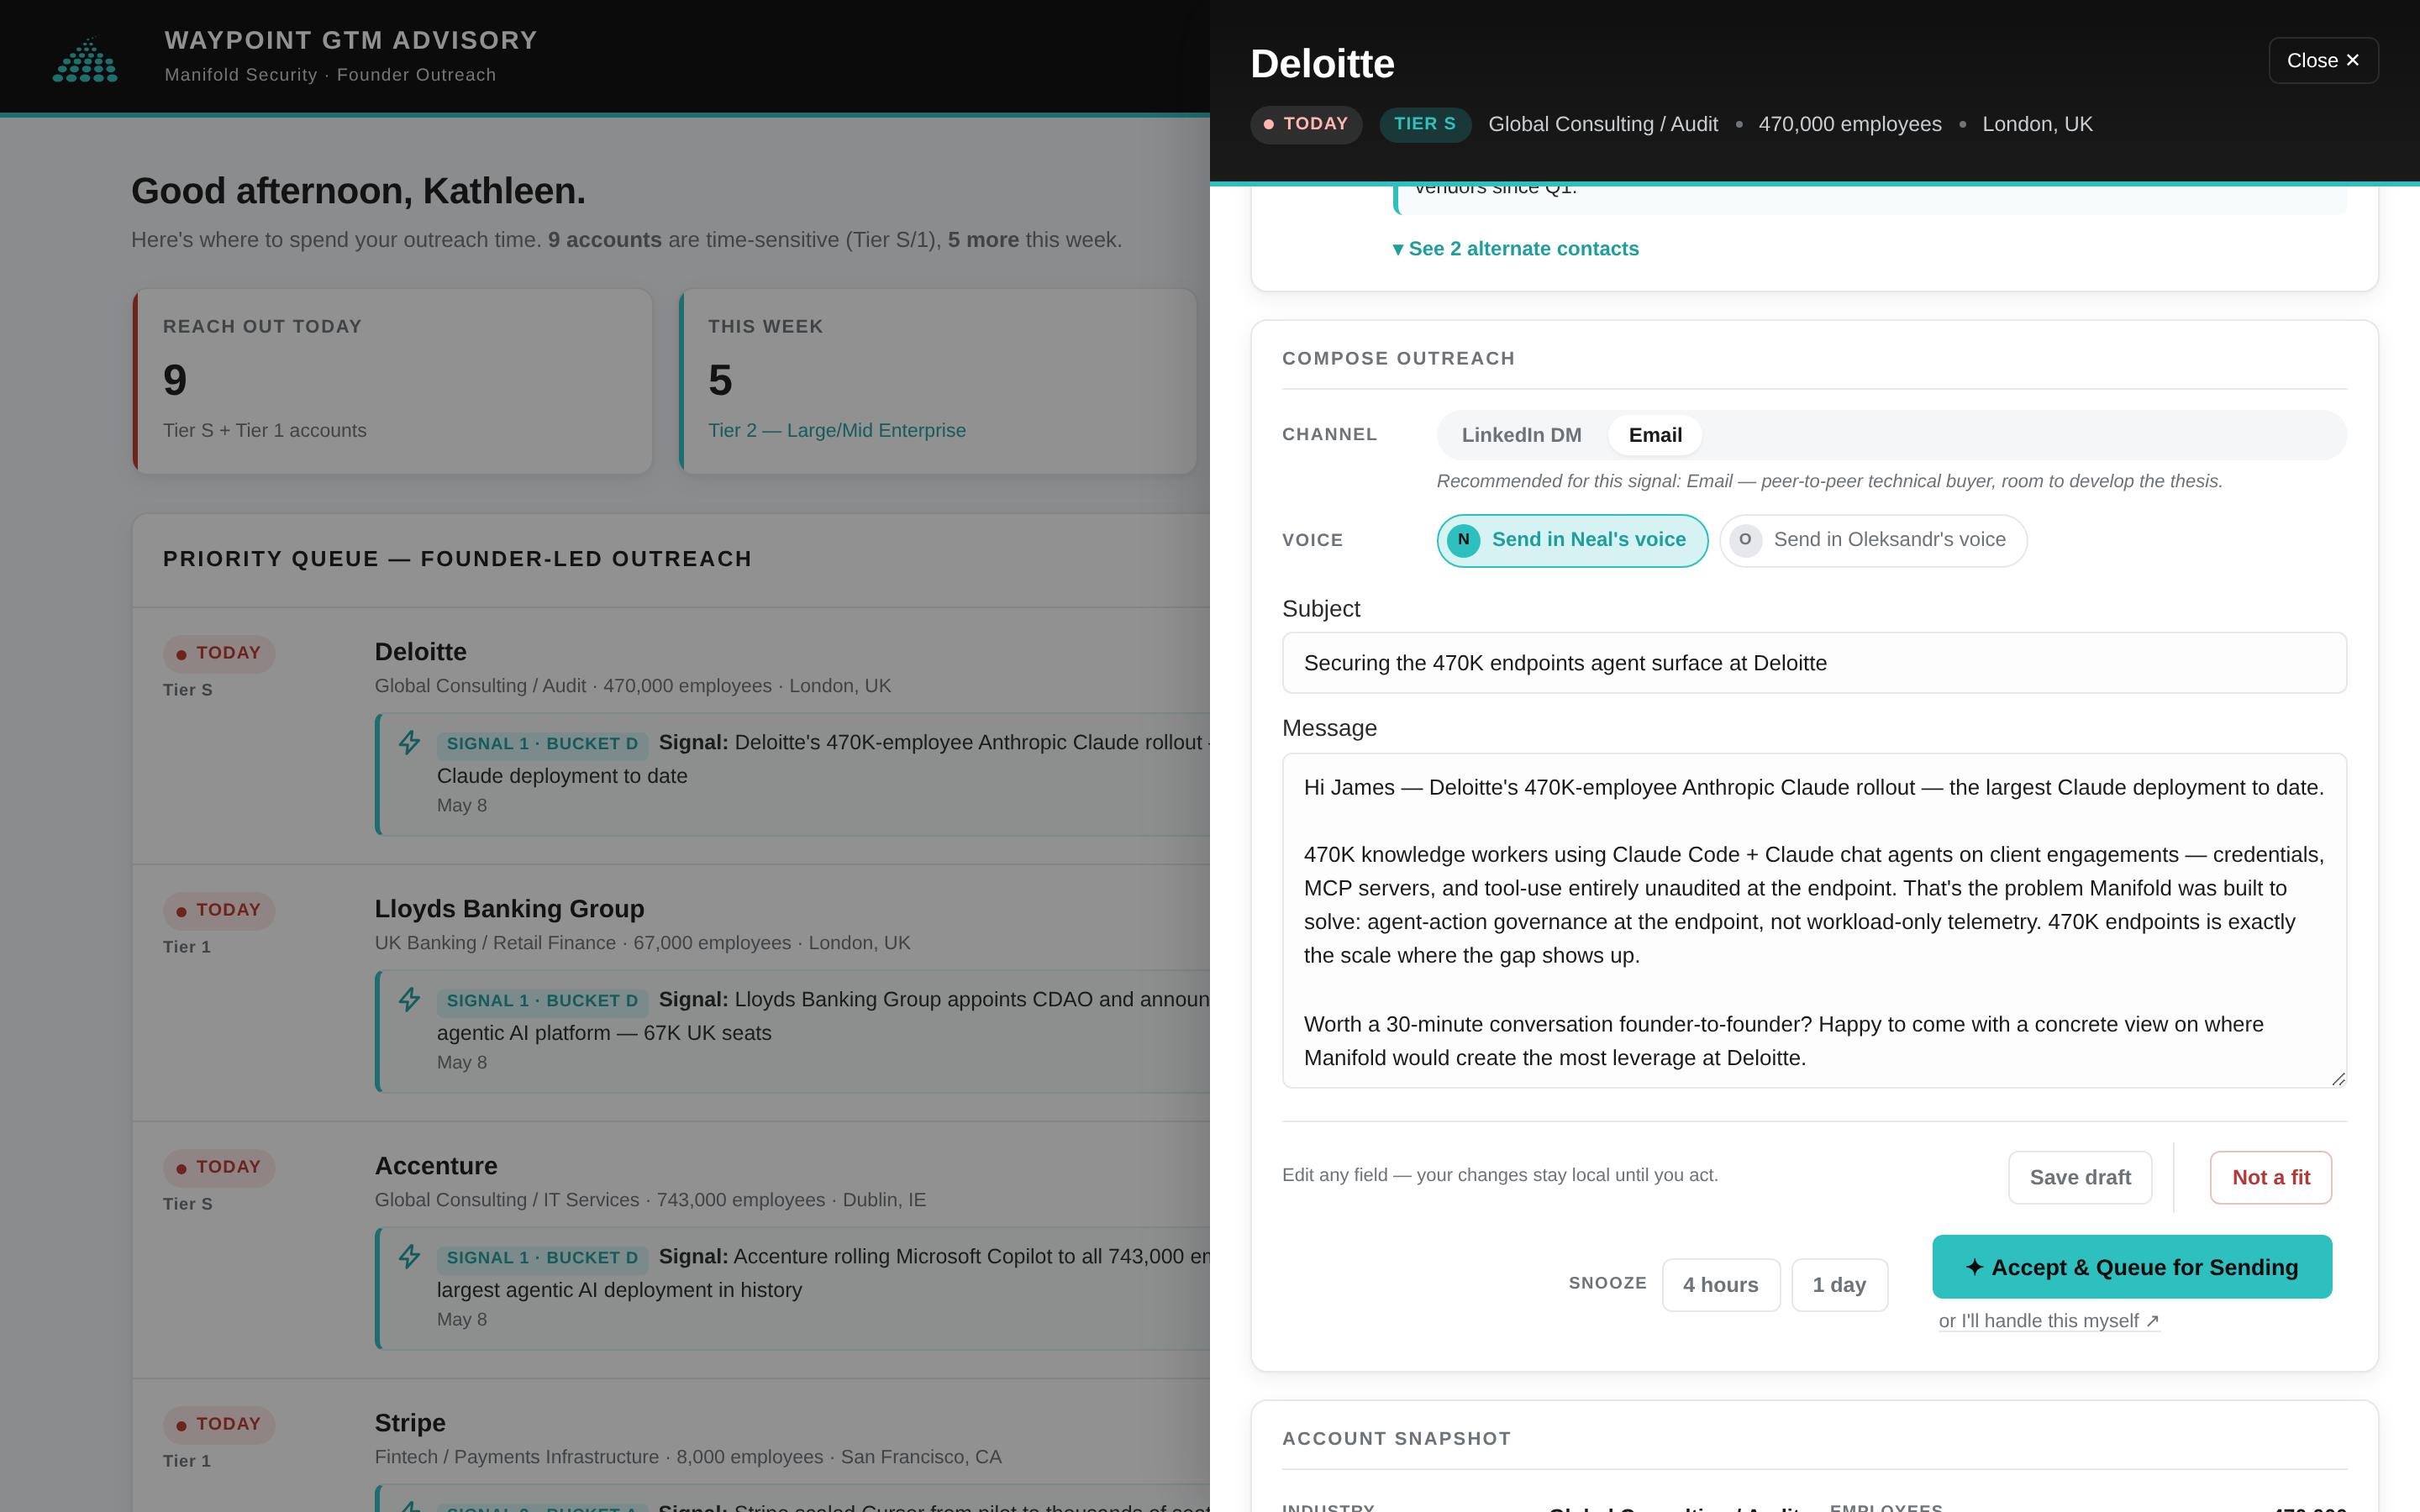Select the LinkedIn DM channel

pyautogui.click(x=1521, y=435)
